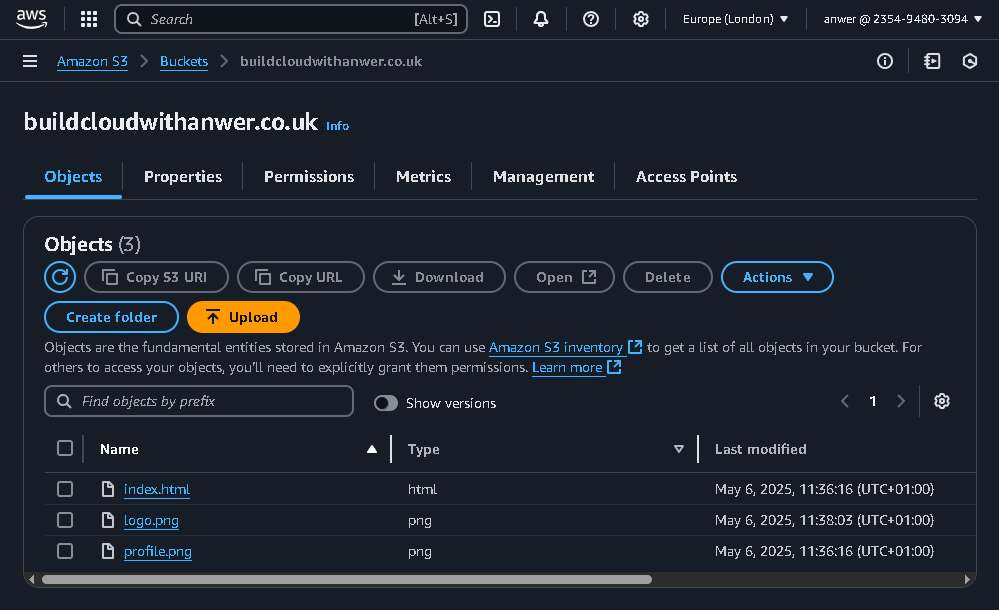Viewport: 999px width, 610px height.
Task: Open the notifications bell
Action: point(541,19)
